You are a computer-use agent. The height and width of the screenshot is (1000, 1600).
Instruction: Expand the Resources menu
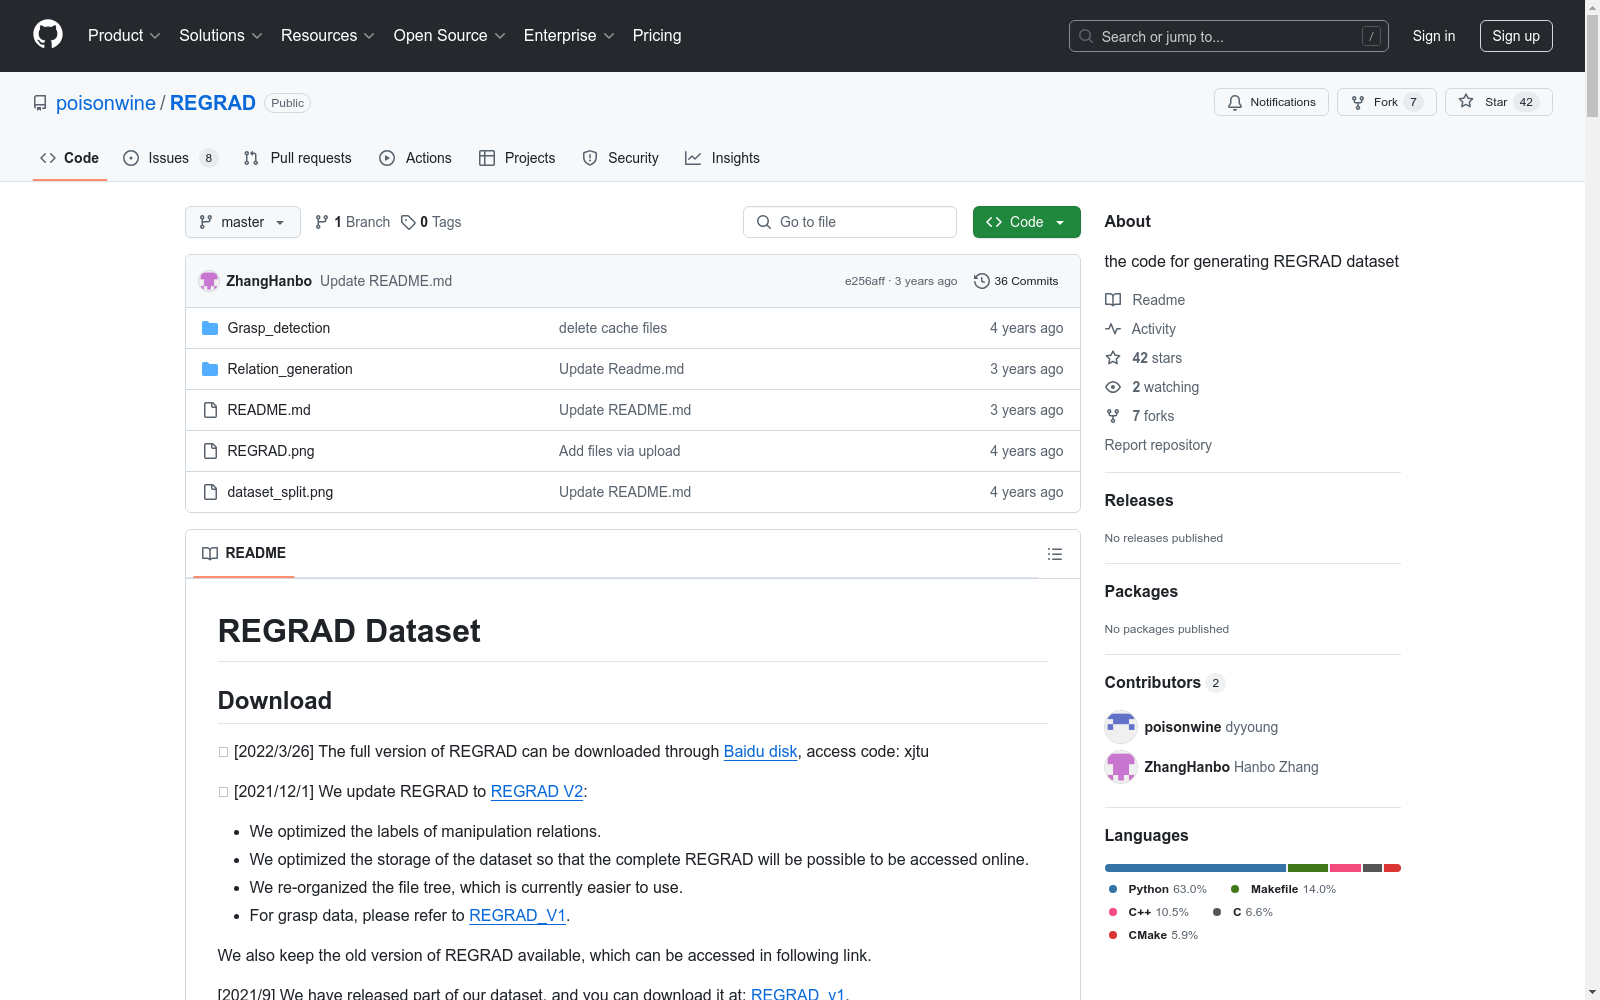click(x=328, y=35)
